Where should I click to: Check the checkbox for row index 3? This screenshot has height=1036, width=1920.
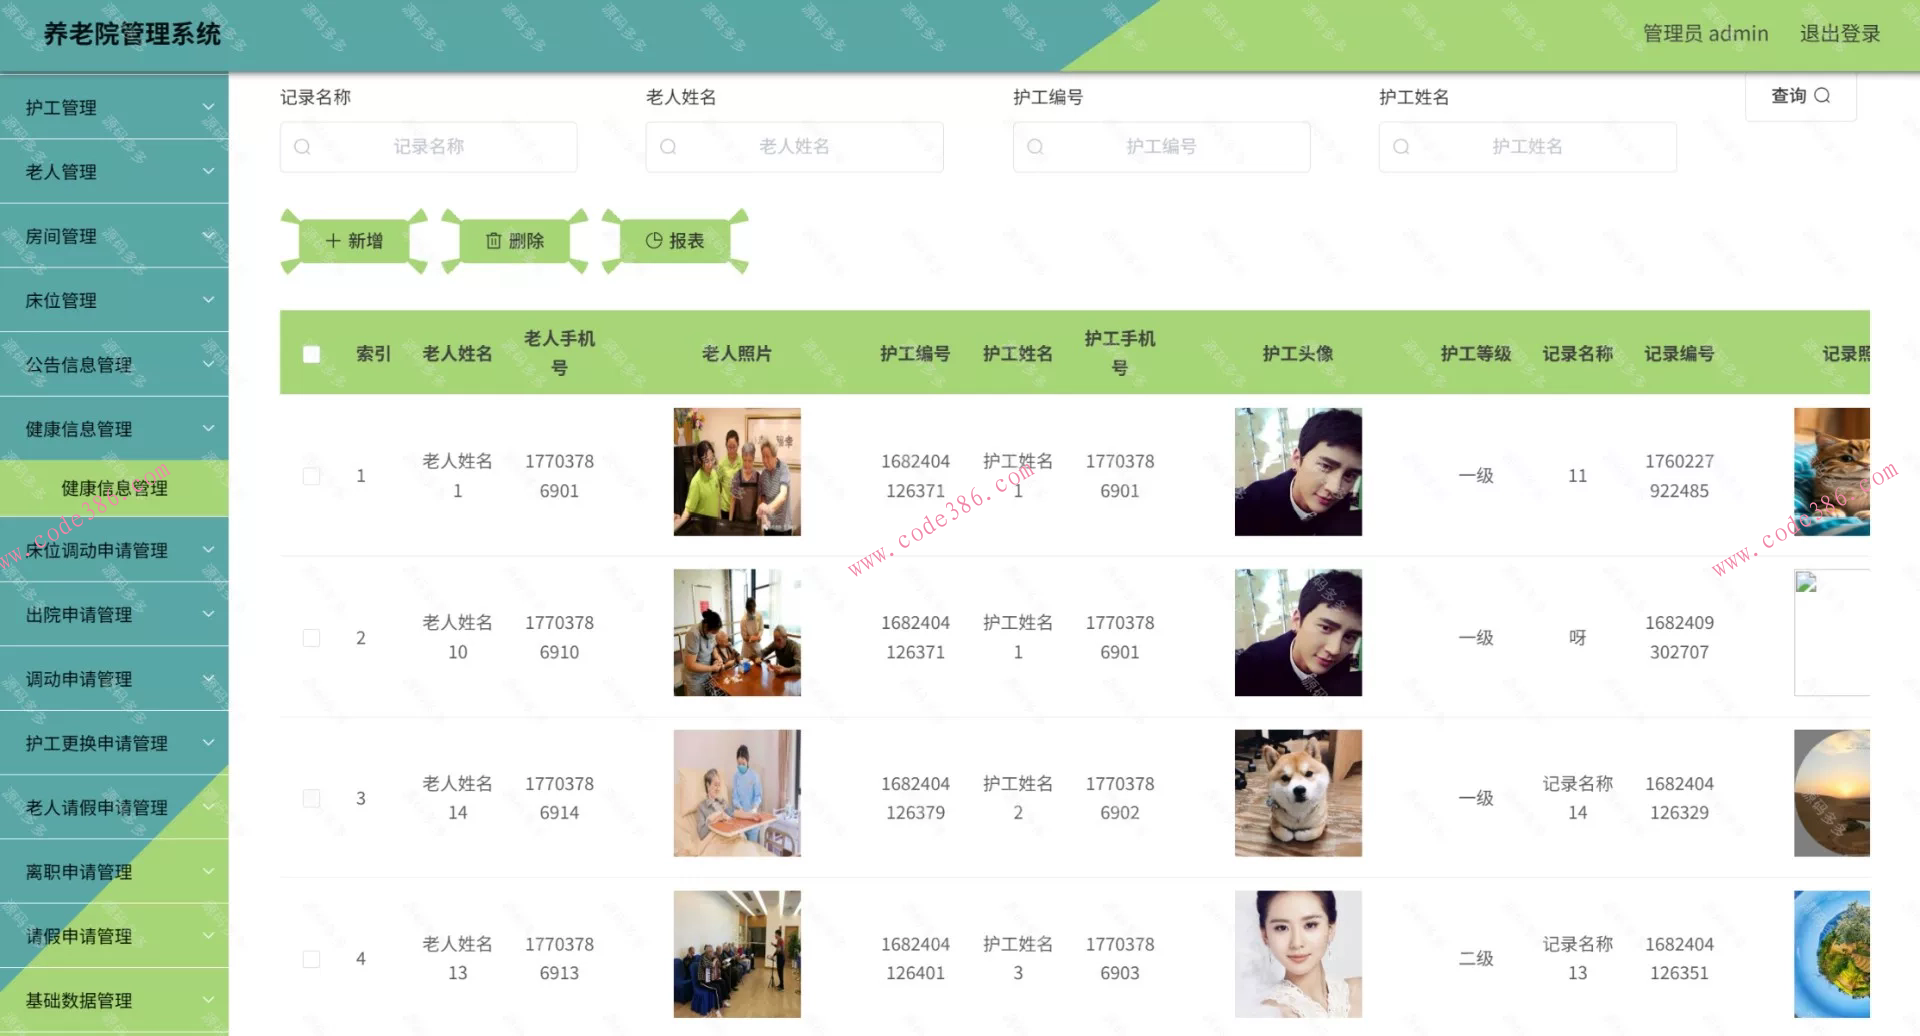coord(311,798)
